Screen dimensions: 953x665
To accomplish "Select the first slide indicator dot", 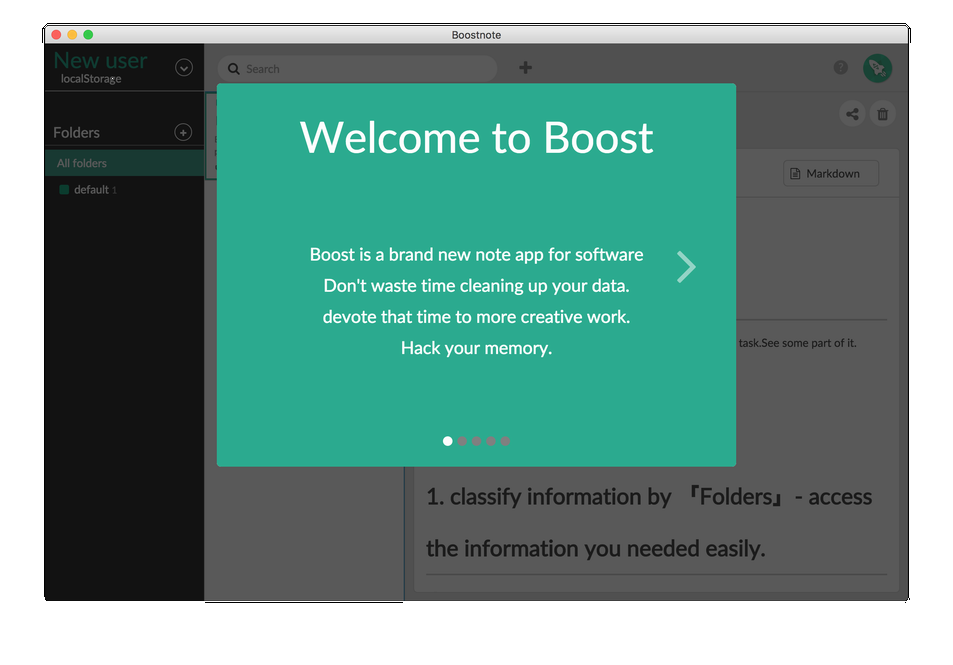I will coord(447,441).
